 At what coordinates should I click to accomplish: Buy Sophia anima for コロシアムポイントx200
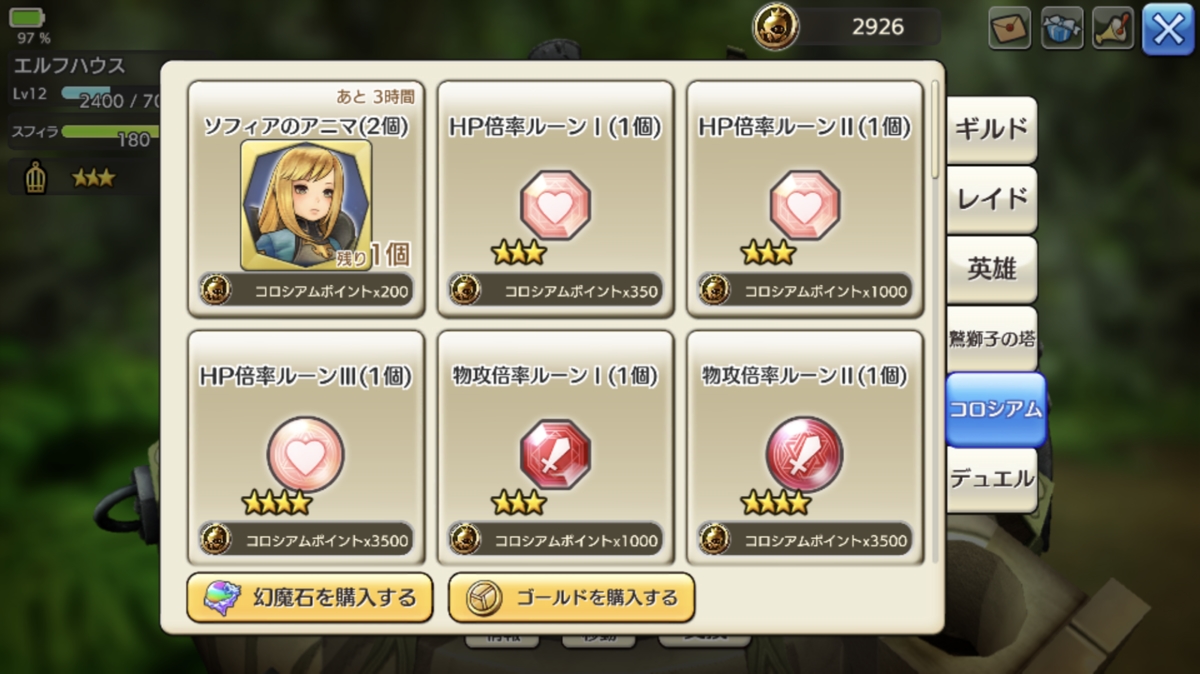pyautogui.click(x=306, y=291)
